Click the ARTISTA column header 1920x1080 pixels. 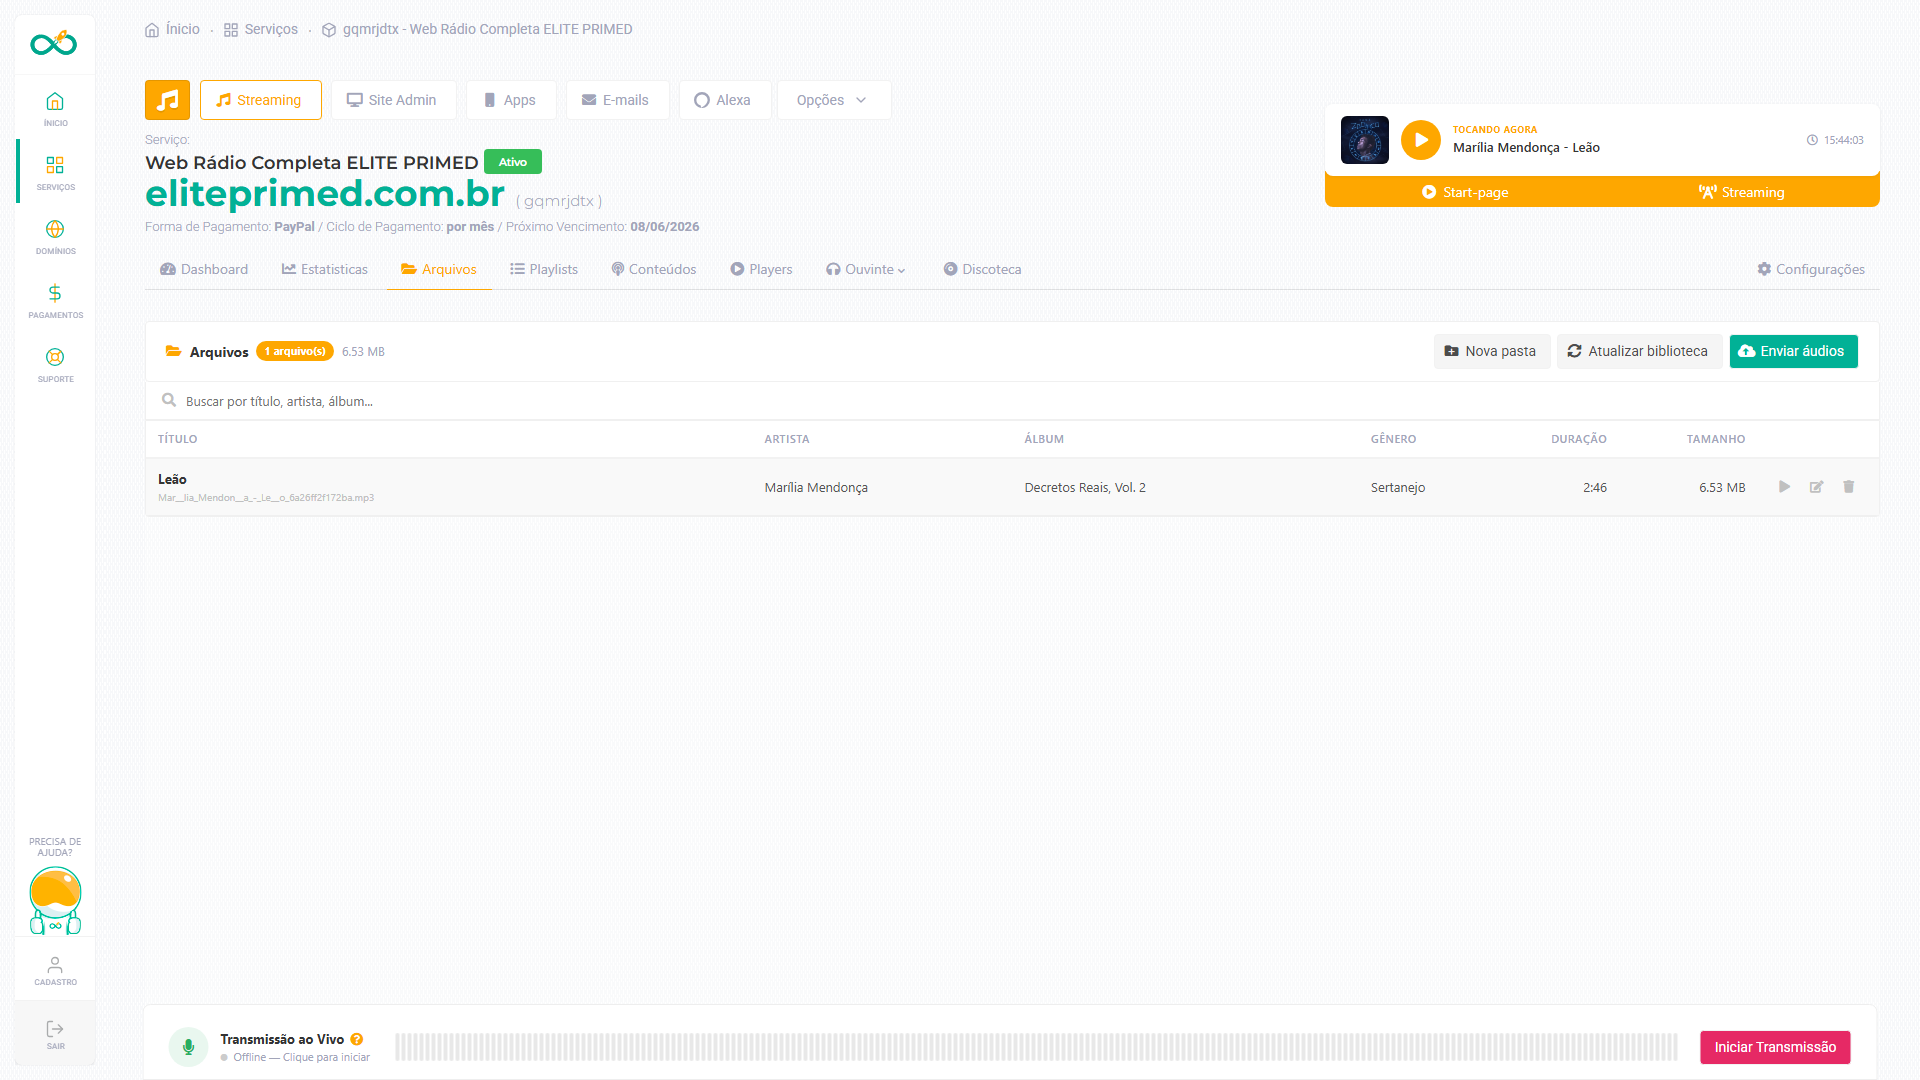tap(787, 439)
